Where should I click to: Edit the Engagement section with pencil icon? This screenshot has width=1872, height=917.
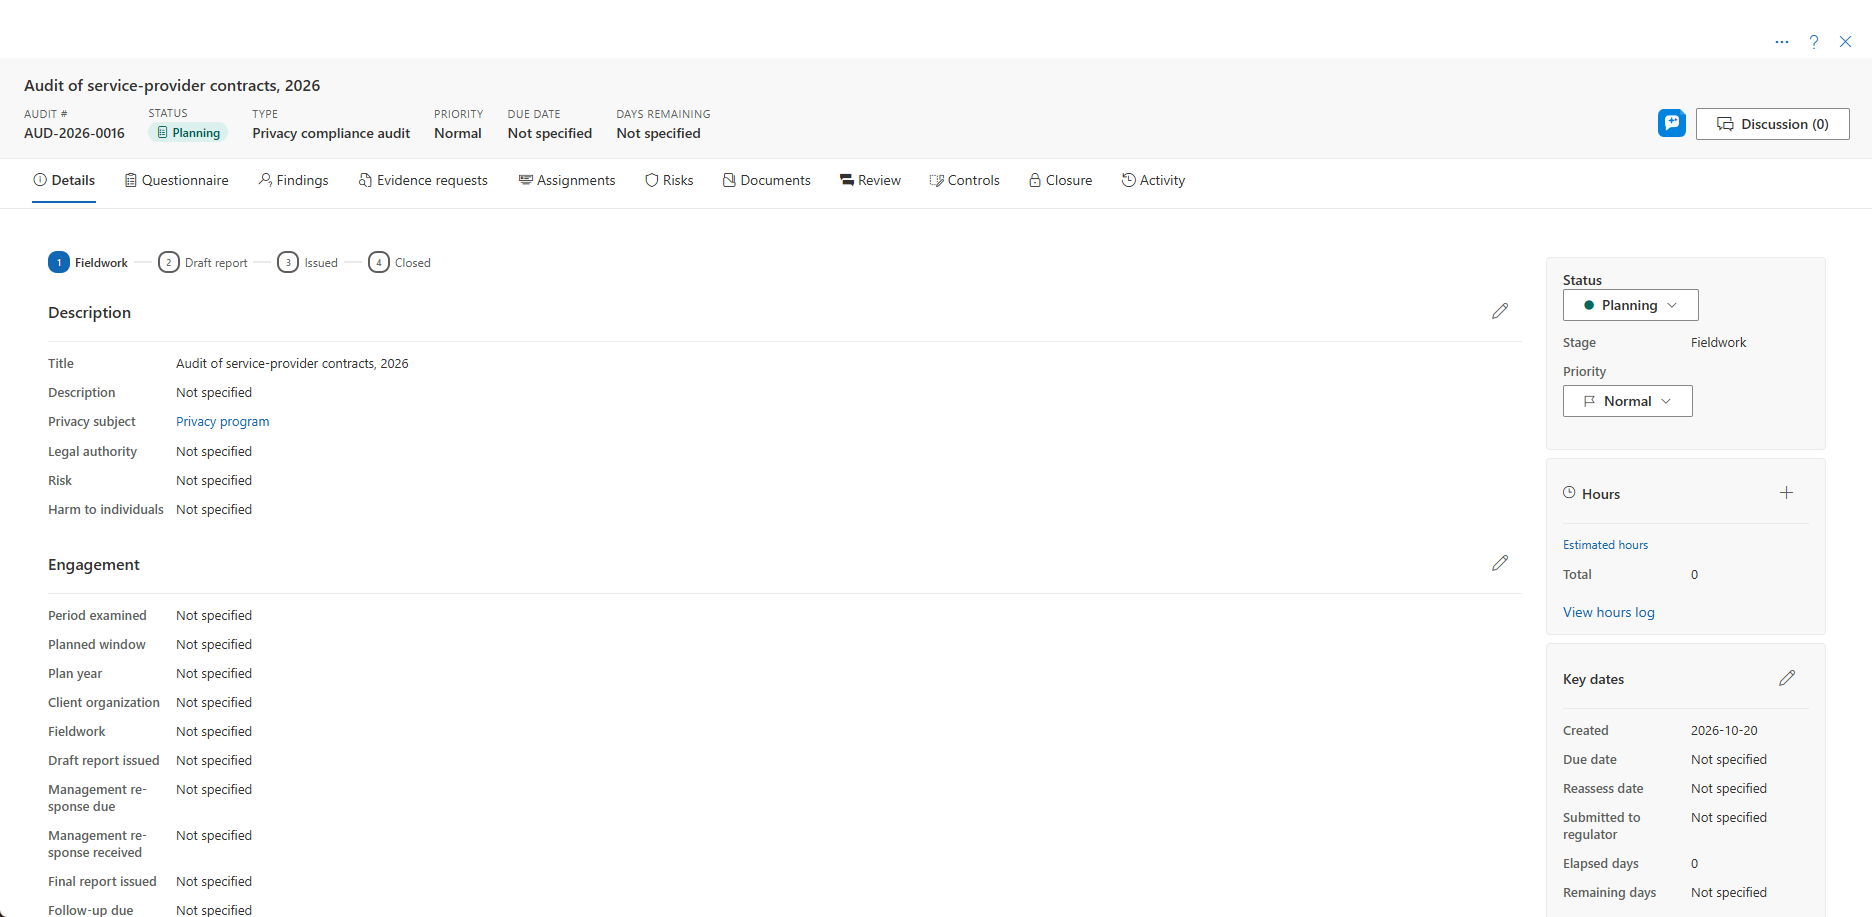1500,563
